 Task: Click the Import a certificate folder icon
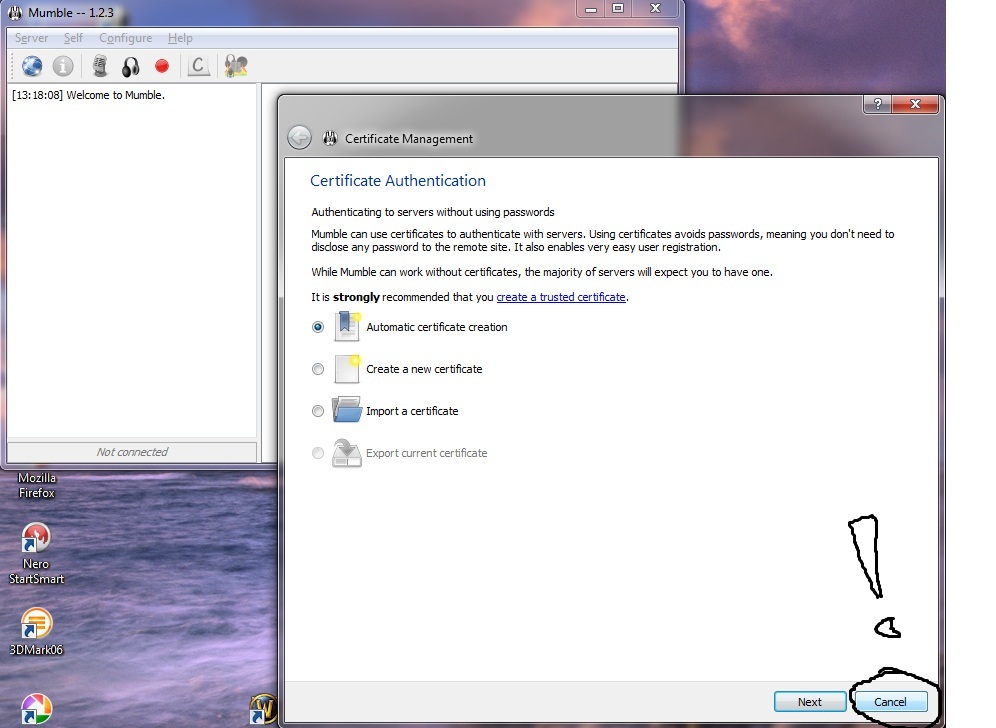pos(347,410)
